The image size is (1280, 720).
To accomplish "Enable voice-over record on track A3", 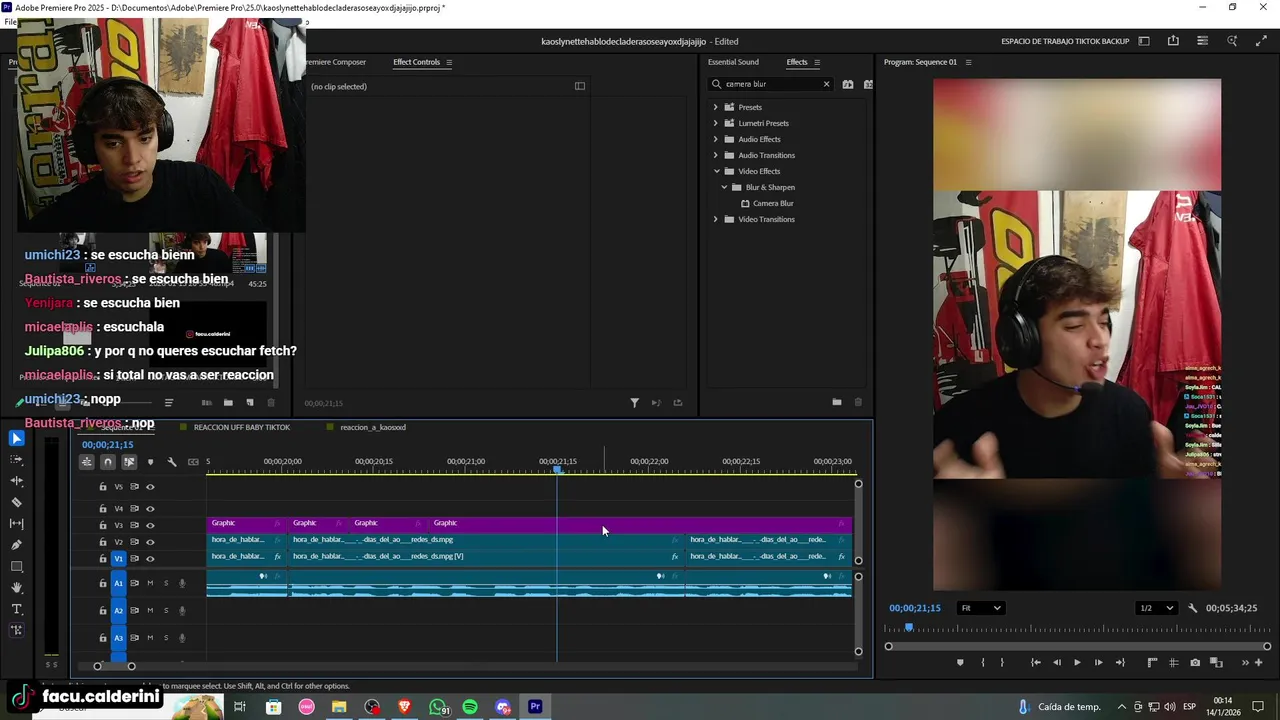I will pos(182,637).
